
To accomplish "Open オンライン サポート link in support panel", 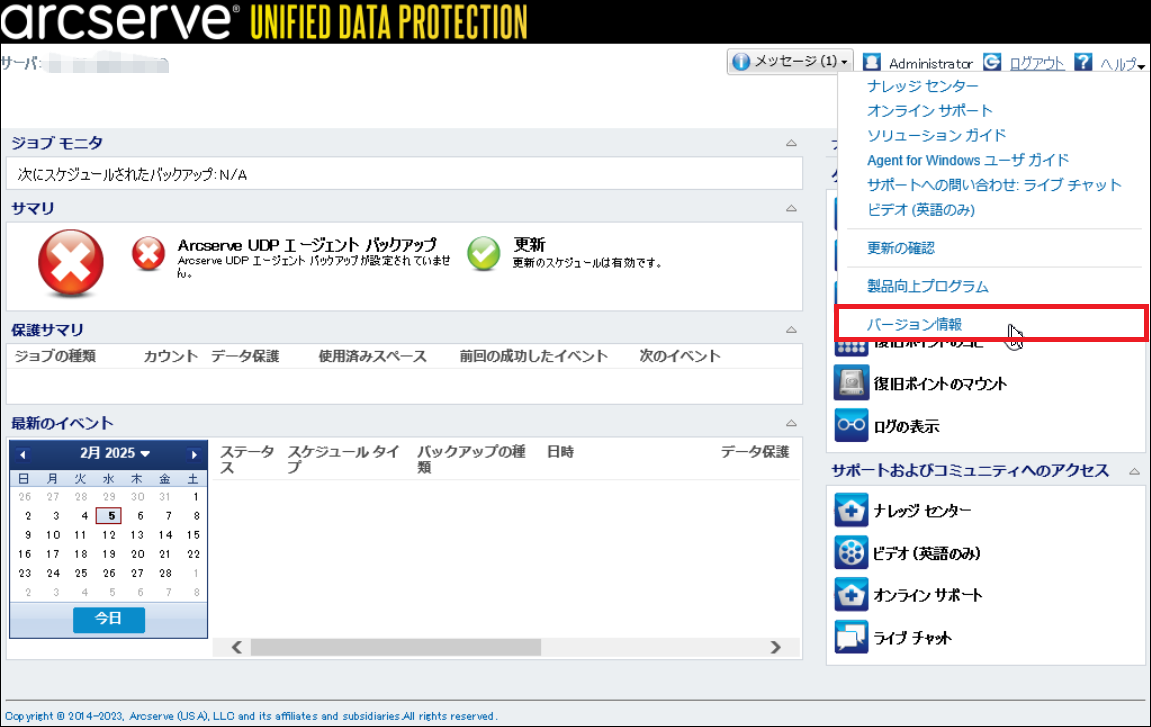I will 928,596.
